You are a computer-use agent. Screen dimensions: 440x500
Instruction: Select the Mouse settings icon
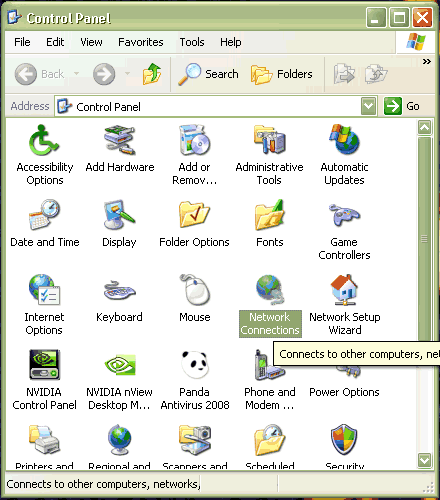pos(194,290)
